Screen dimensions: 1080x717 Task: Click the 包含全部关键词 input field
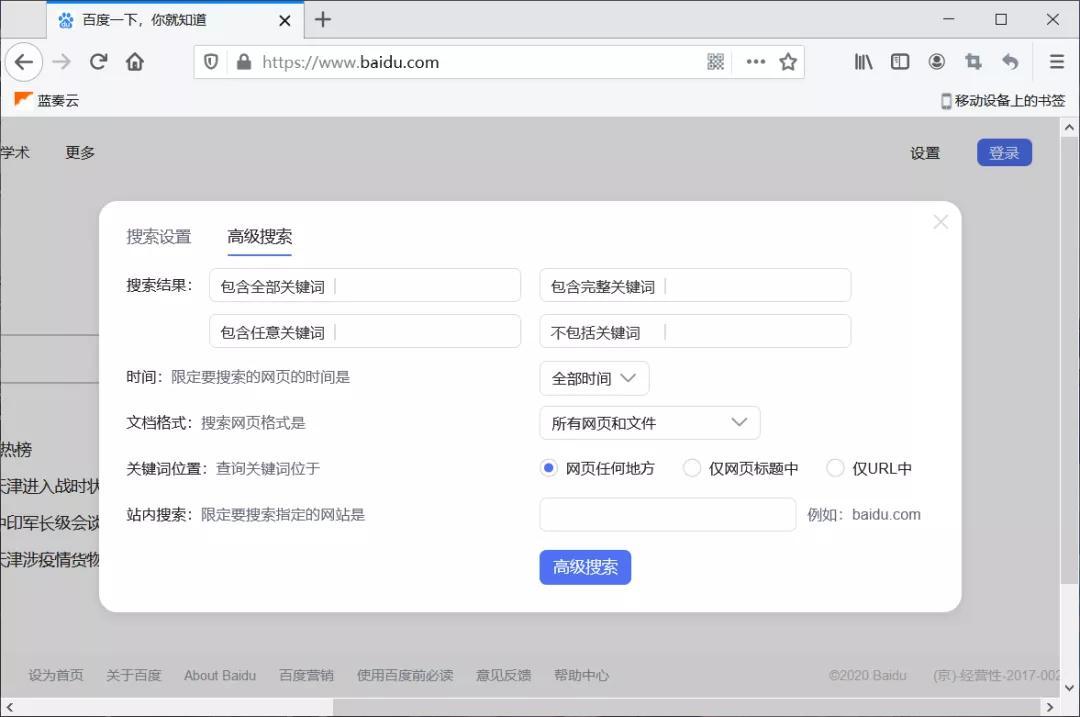click(365, 285)
